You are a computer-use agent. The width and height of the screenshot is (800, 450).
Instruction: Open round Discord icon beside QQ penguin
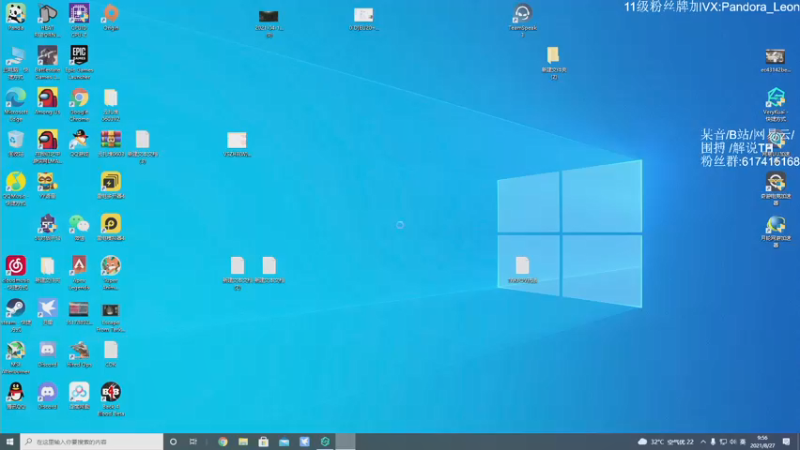47,395
